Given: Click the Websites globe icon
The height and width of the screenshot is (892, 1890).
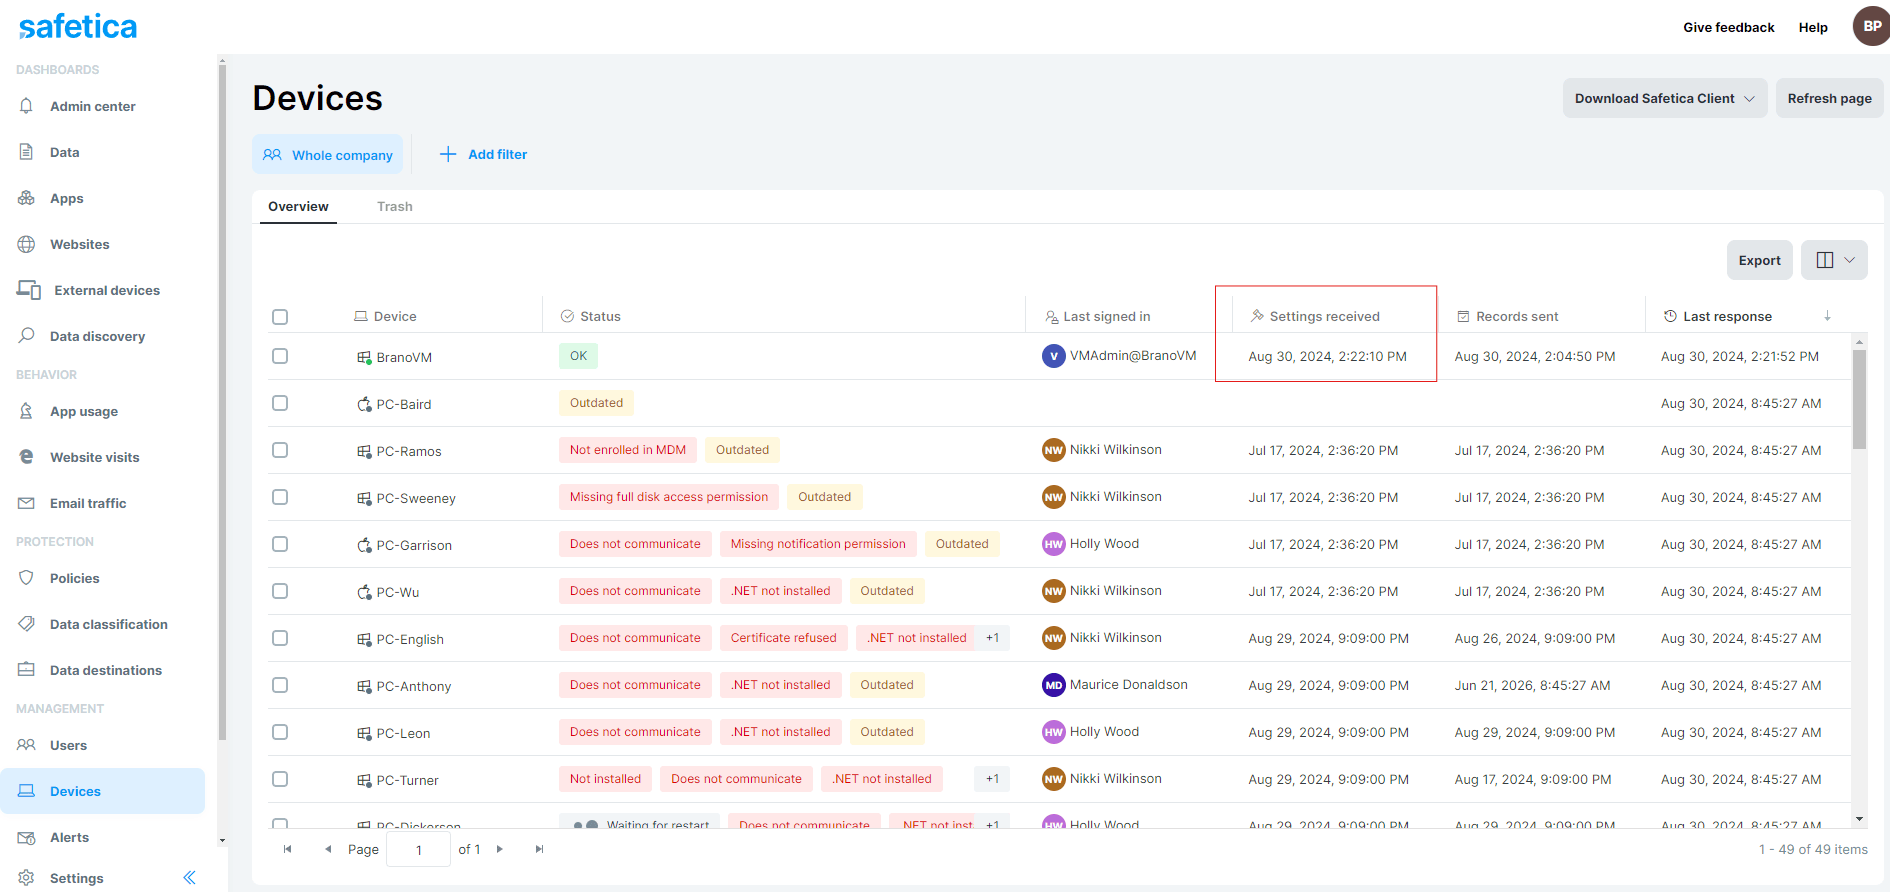Looking at the screenshot, I should [x=26, y=244].
